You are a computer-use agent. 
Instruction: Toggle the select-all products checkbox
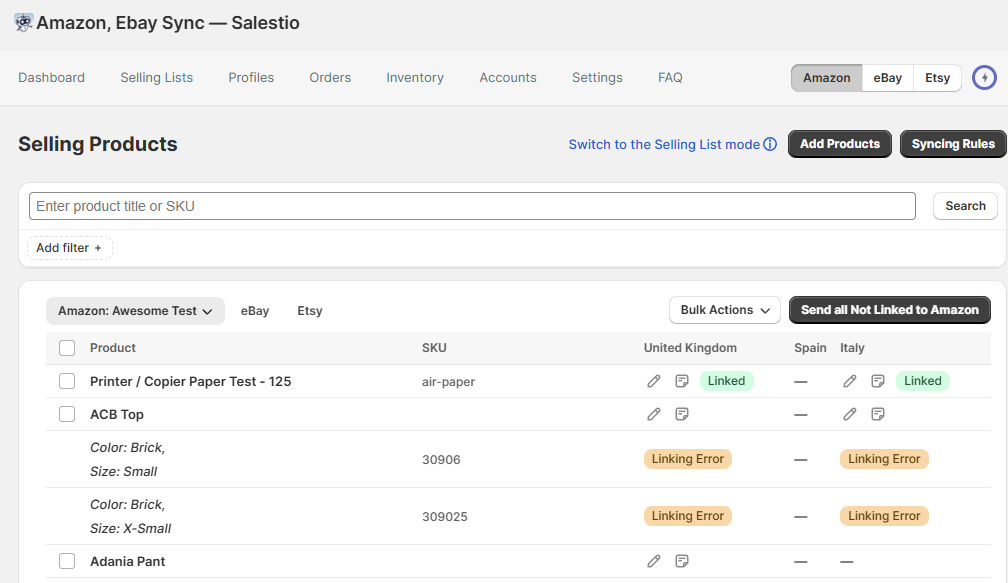click(x=67, y=348)
